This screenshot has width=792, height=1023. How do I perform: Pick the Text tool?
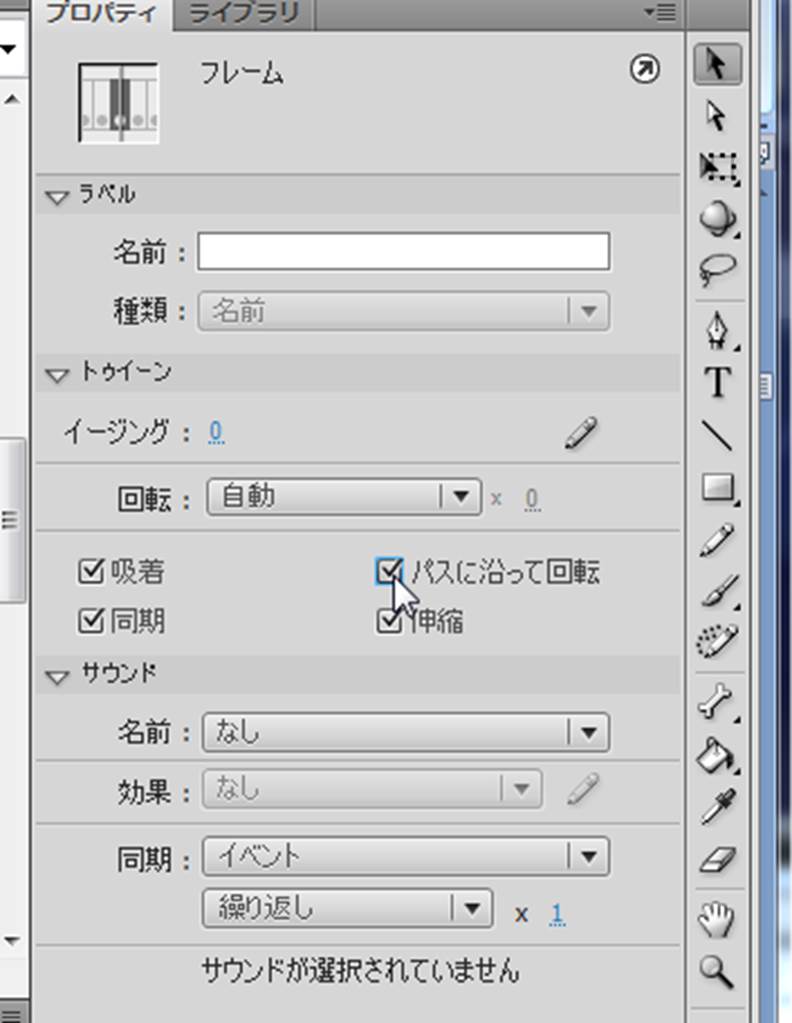tap(717, 382)
